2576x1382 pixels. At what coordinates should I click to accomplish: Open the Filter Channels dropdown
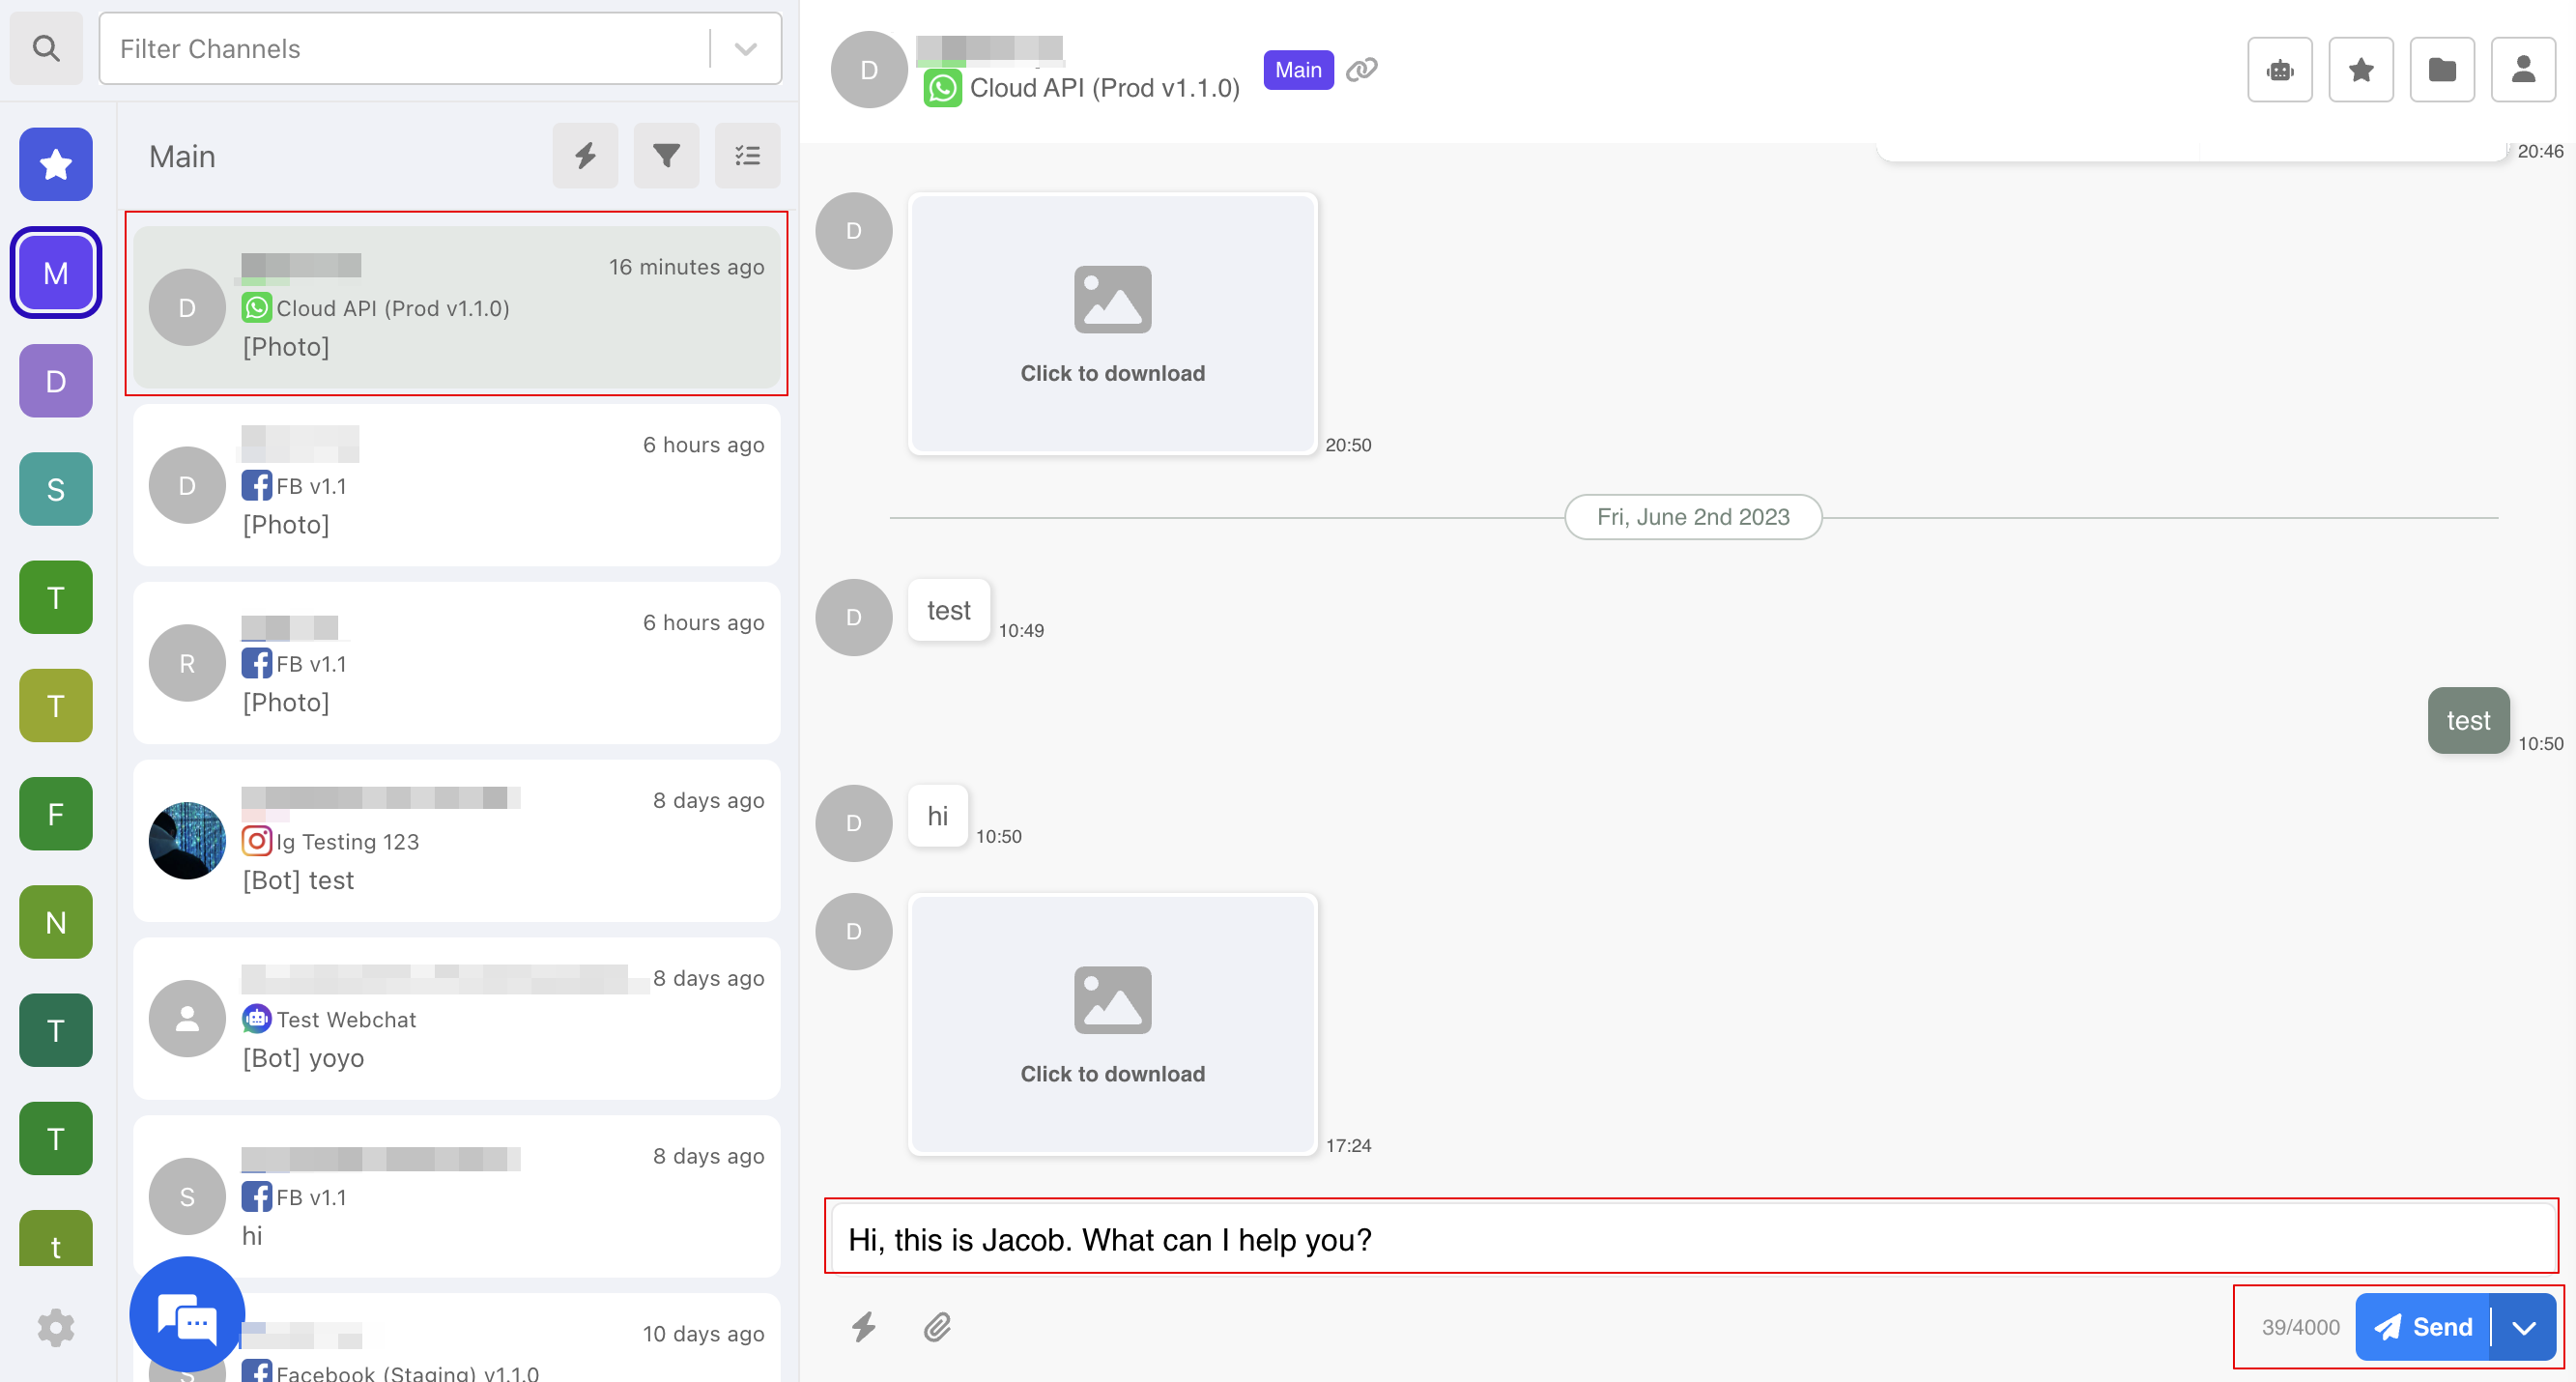coord(742,47)
